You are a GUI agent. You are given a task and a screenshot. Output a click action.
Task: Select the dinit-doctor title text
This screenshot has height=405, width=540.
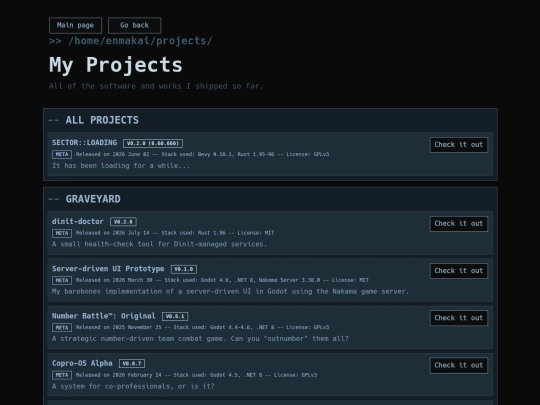[78, 221]
